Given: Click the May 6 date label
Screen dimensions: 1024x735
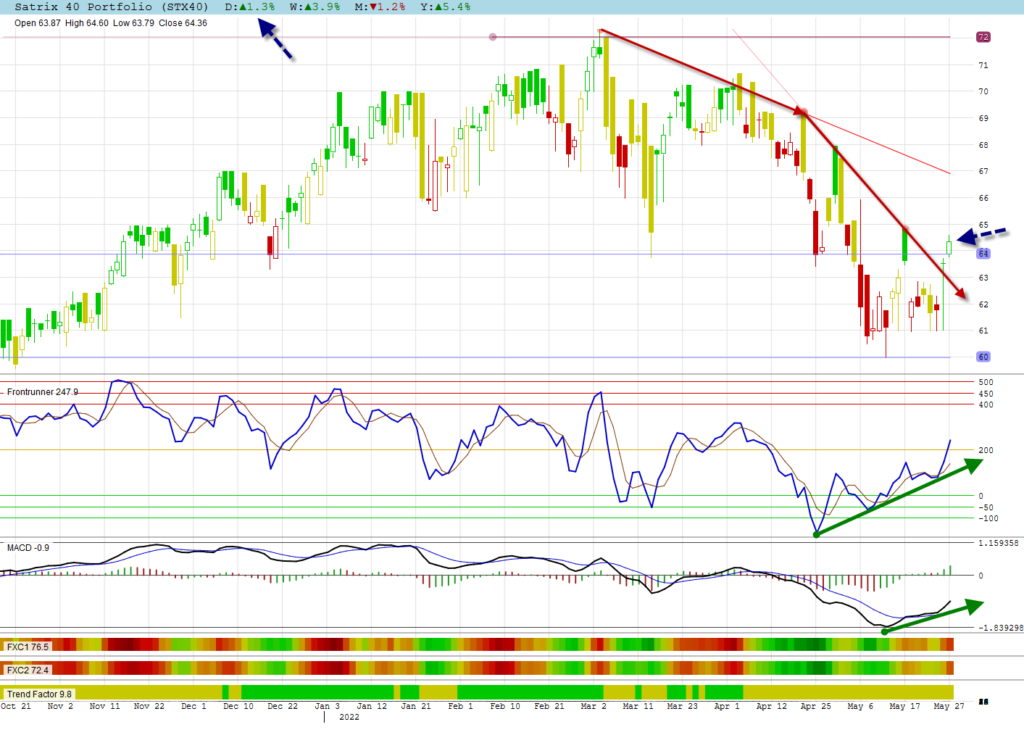Looking at the screenshot, I should click(x=860, y=706).
